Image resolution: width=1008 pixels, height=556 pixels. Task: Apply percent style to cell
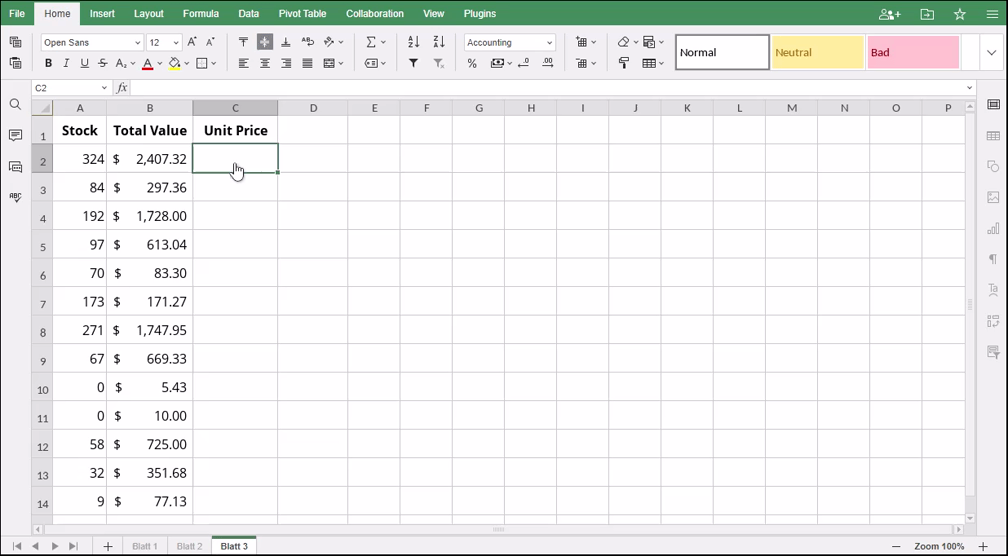(472, 63)
